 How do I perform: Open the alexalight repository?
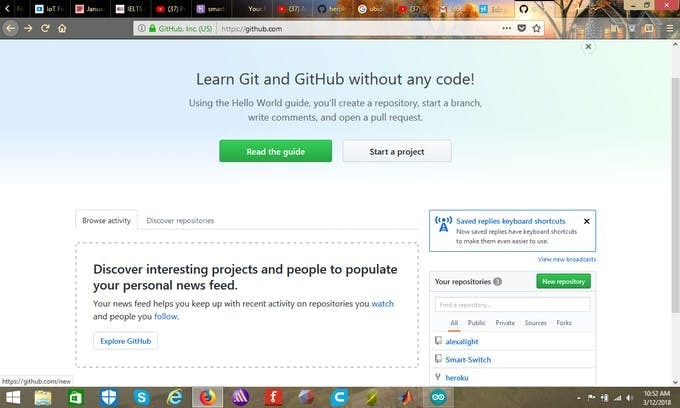[x=462, y=342]
